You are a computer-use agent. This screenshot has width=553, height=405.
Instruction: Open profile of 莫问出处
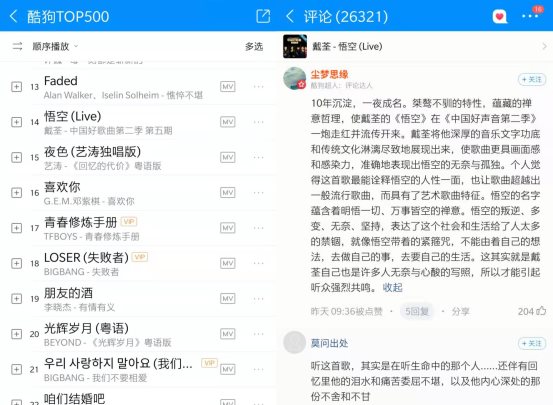329,343
